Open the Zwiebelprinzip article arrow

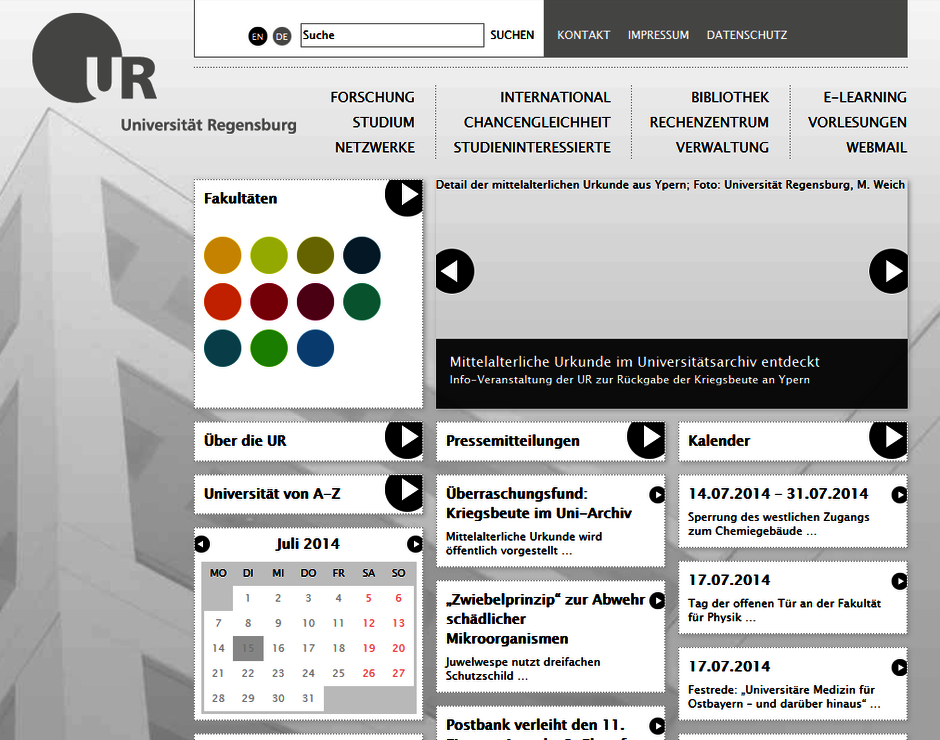click(657, 600)
